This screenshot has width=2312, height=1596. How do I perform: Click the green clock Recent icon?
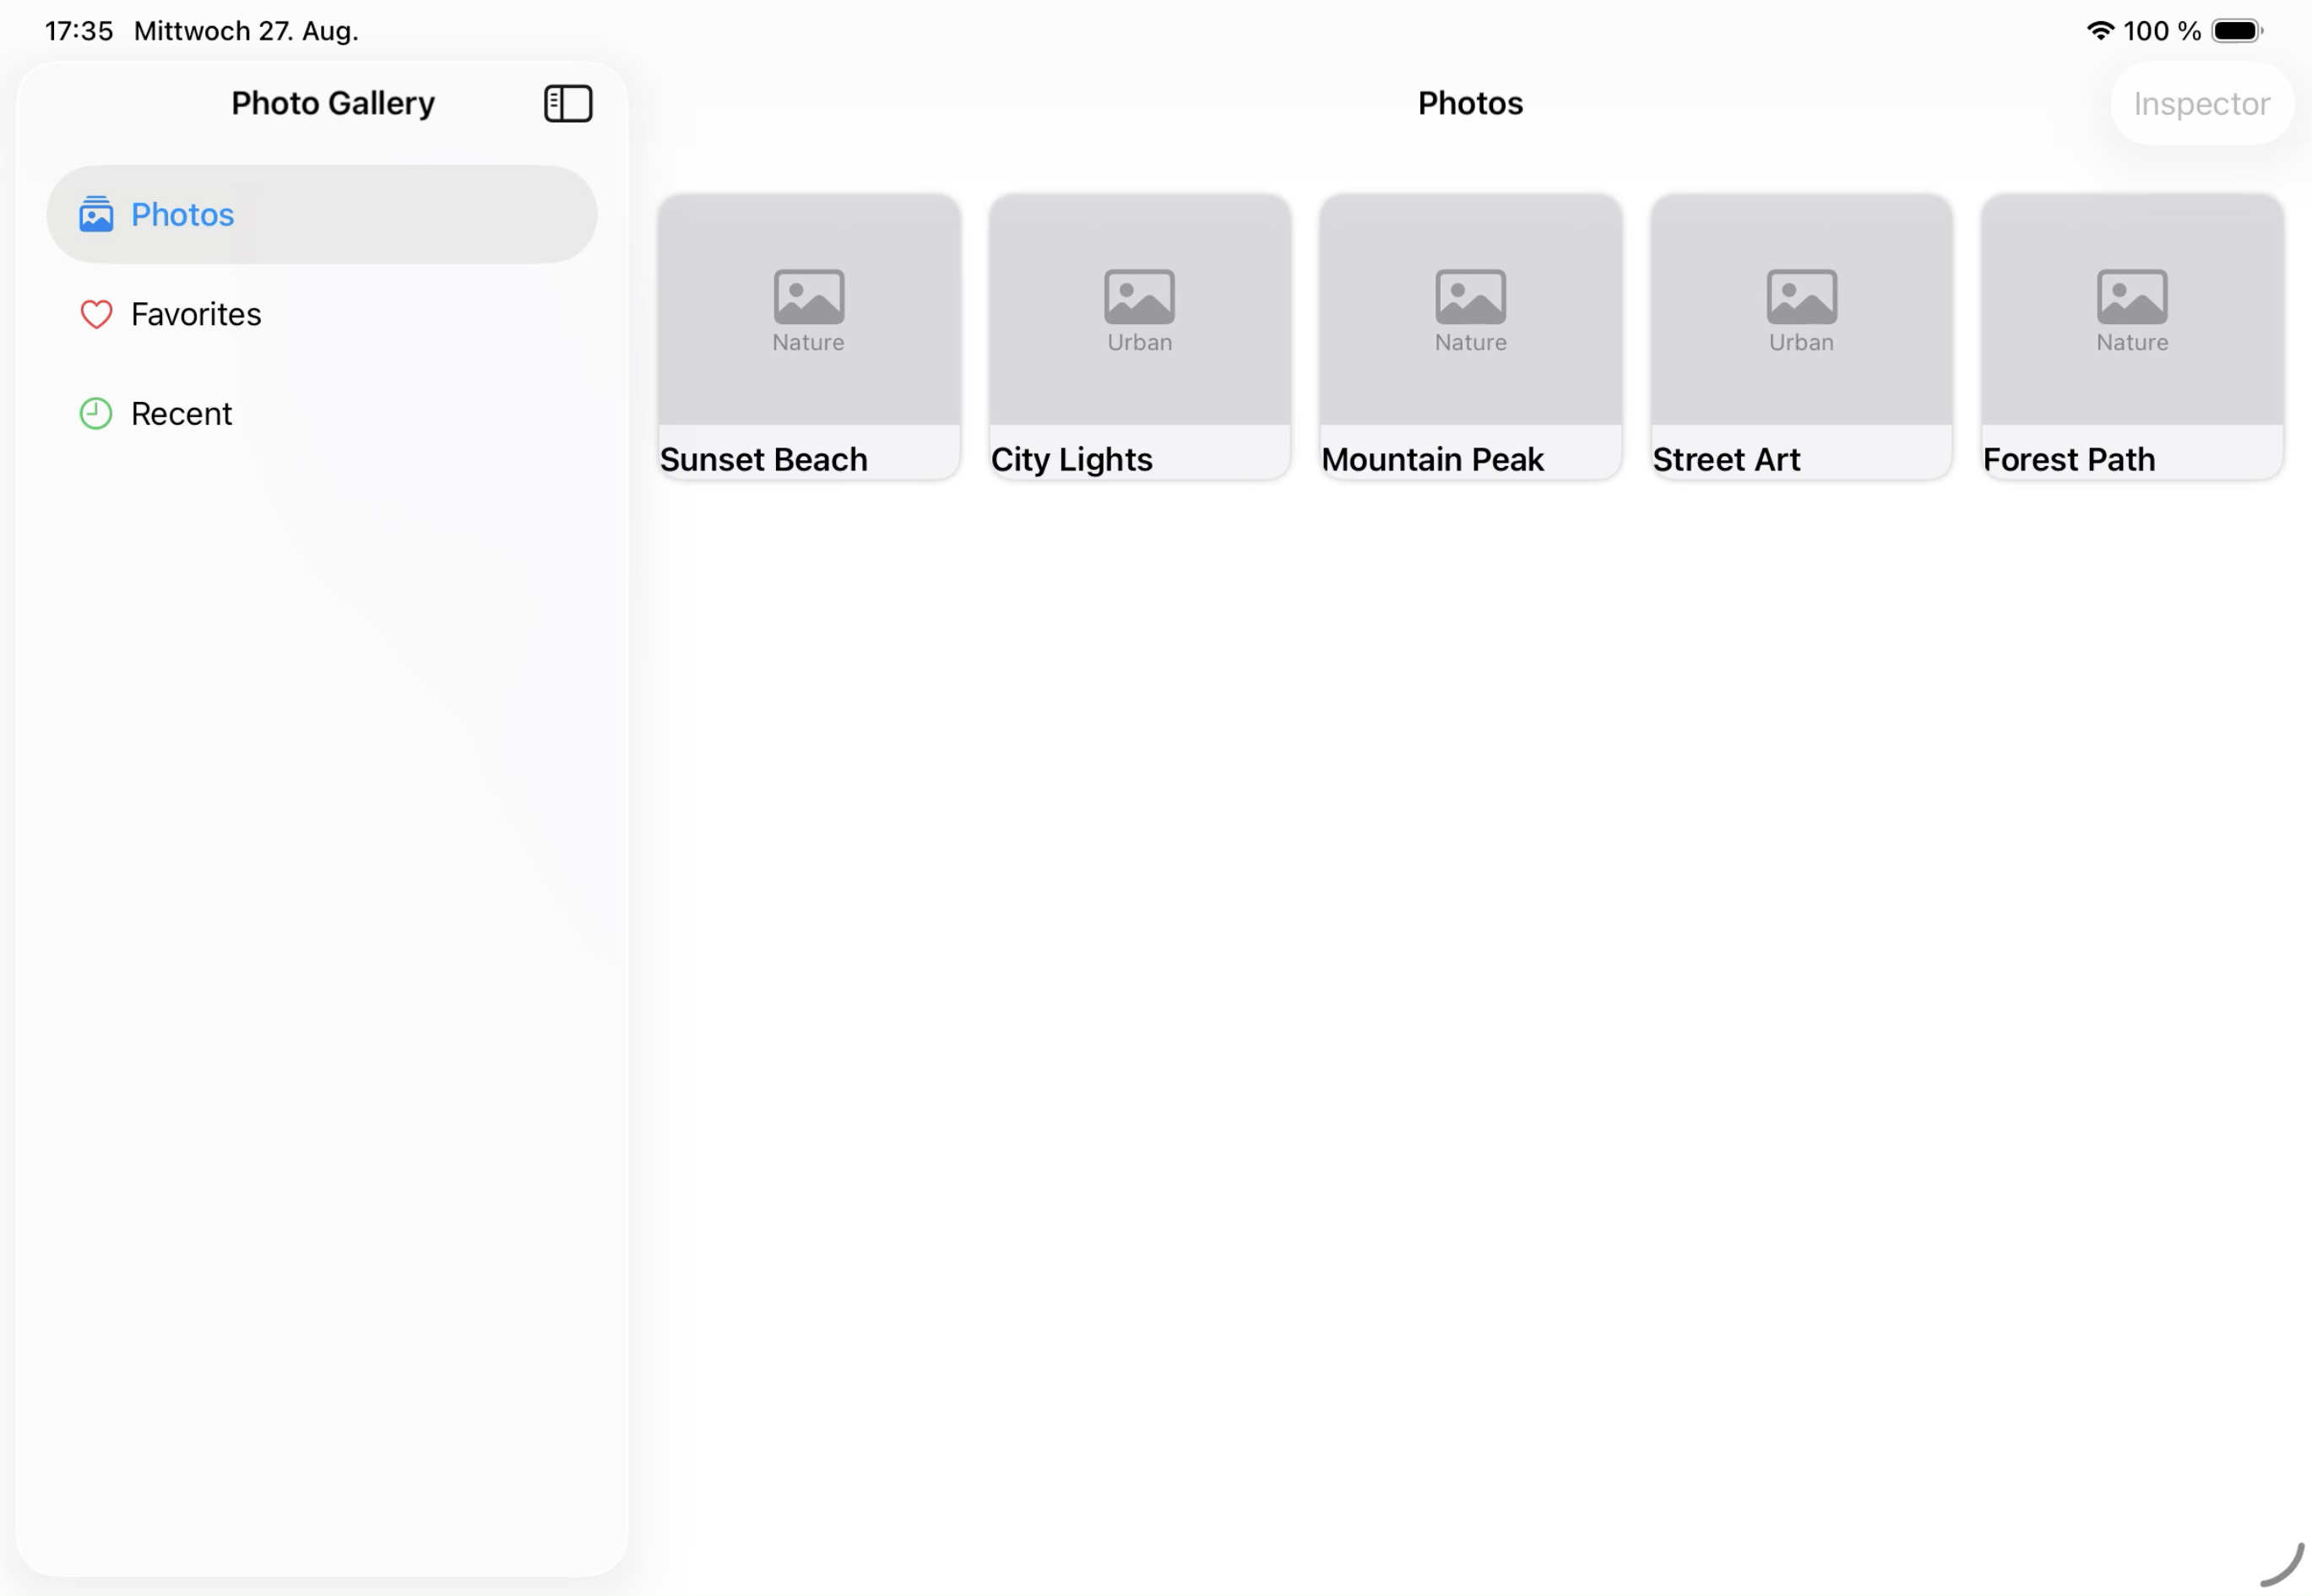tap(96, 413)
